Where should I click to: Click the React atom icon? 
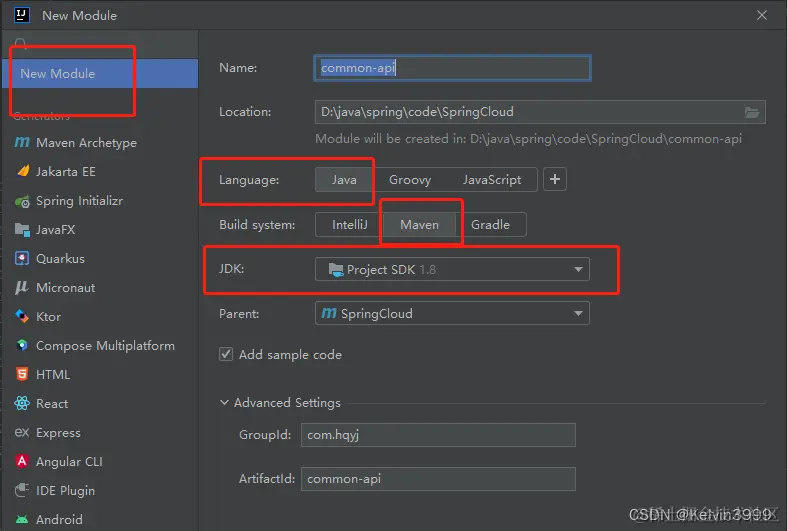coord(22,403)
